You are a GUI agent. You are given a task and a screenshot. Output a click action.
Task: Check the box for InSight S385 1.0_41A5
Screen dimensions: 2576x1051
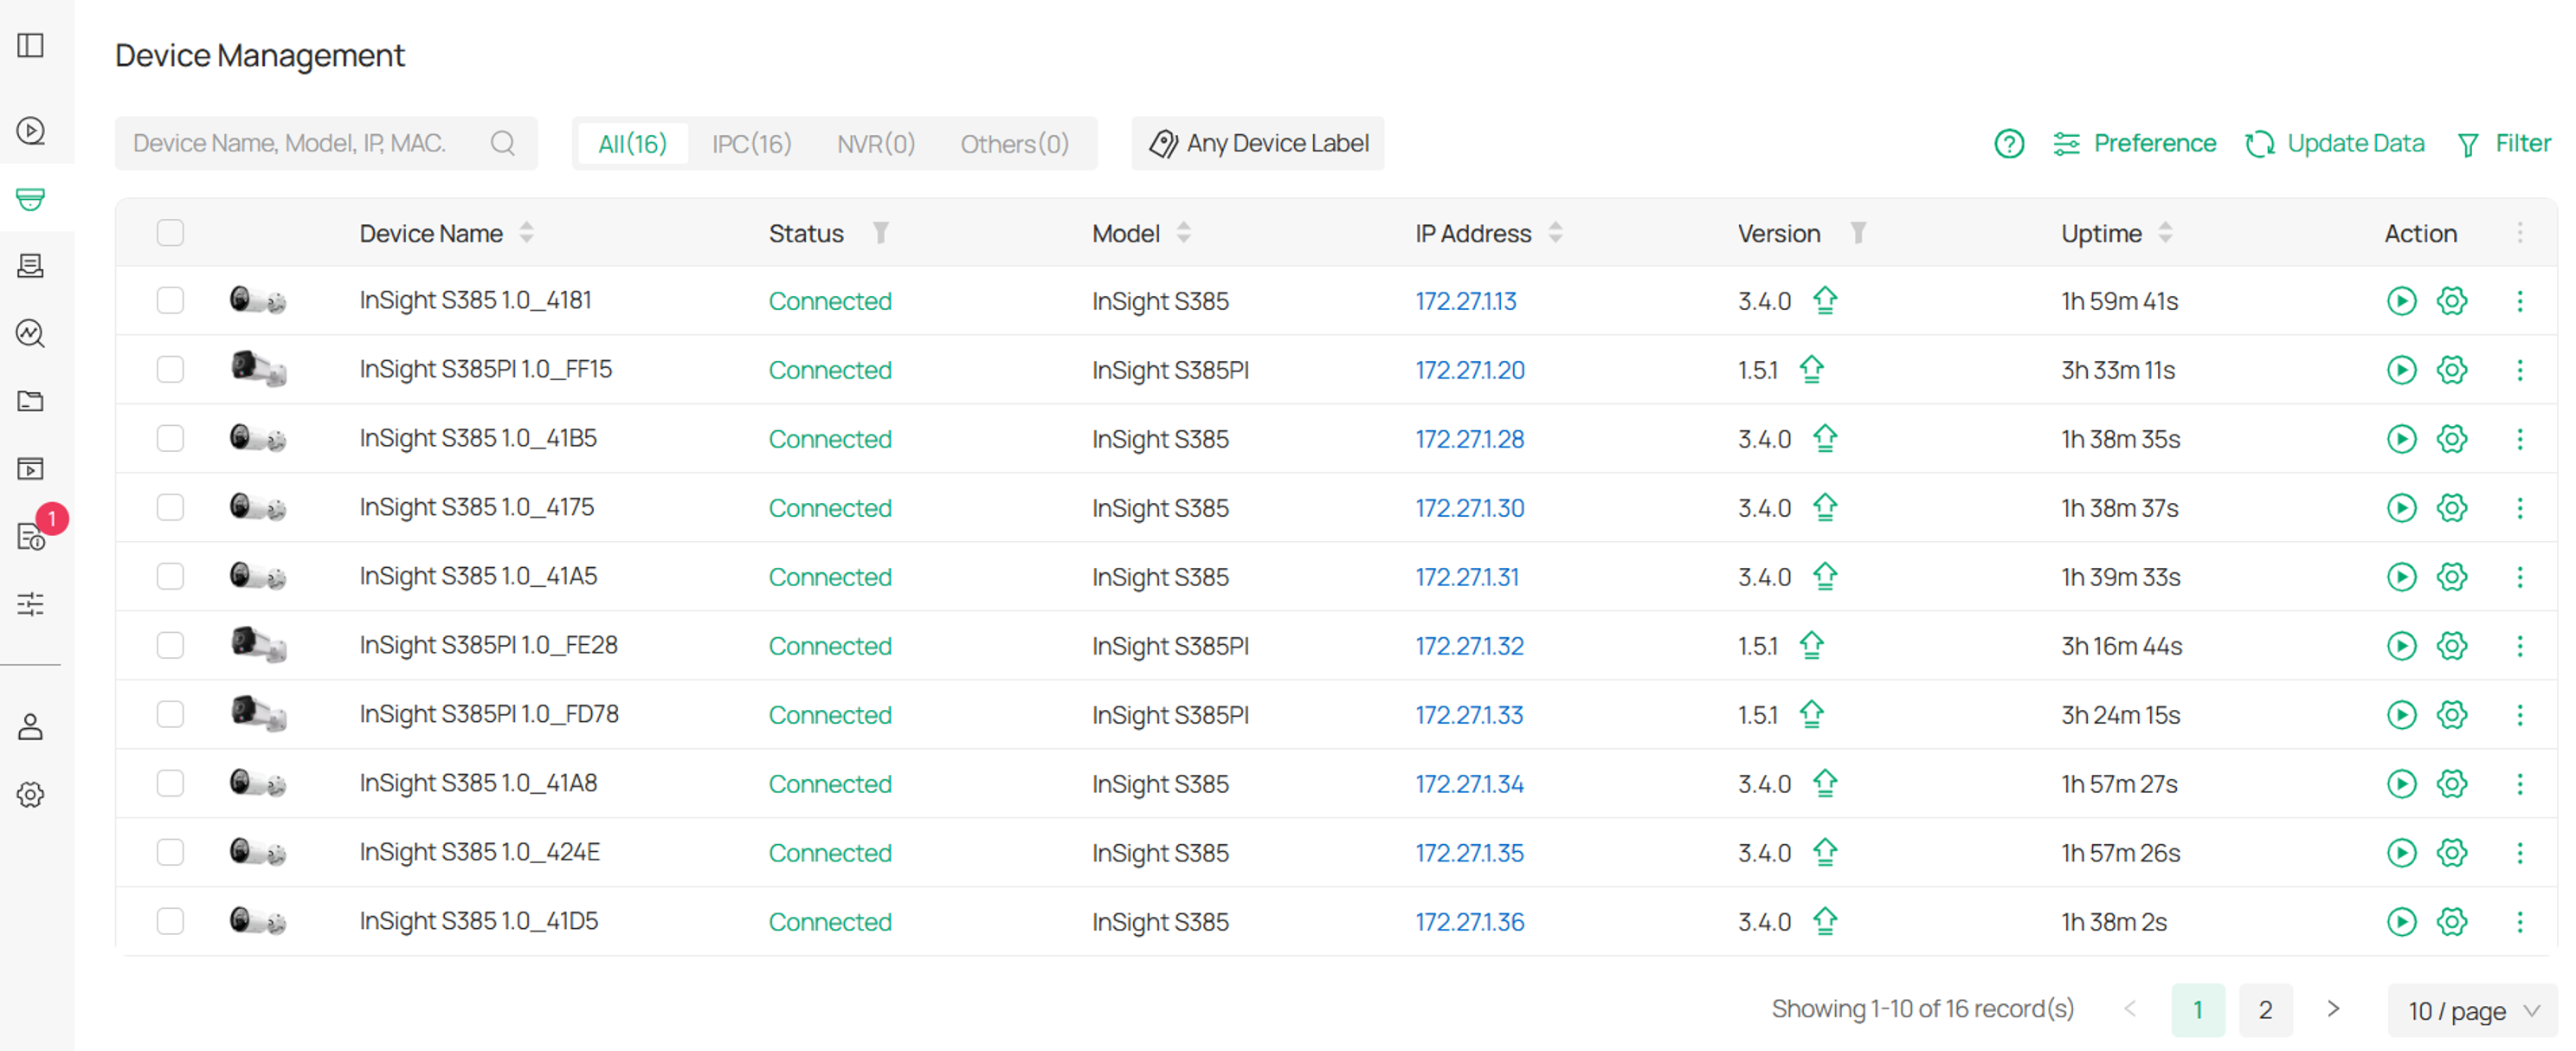pyautogui.click(x=170, y=577)
